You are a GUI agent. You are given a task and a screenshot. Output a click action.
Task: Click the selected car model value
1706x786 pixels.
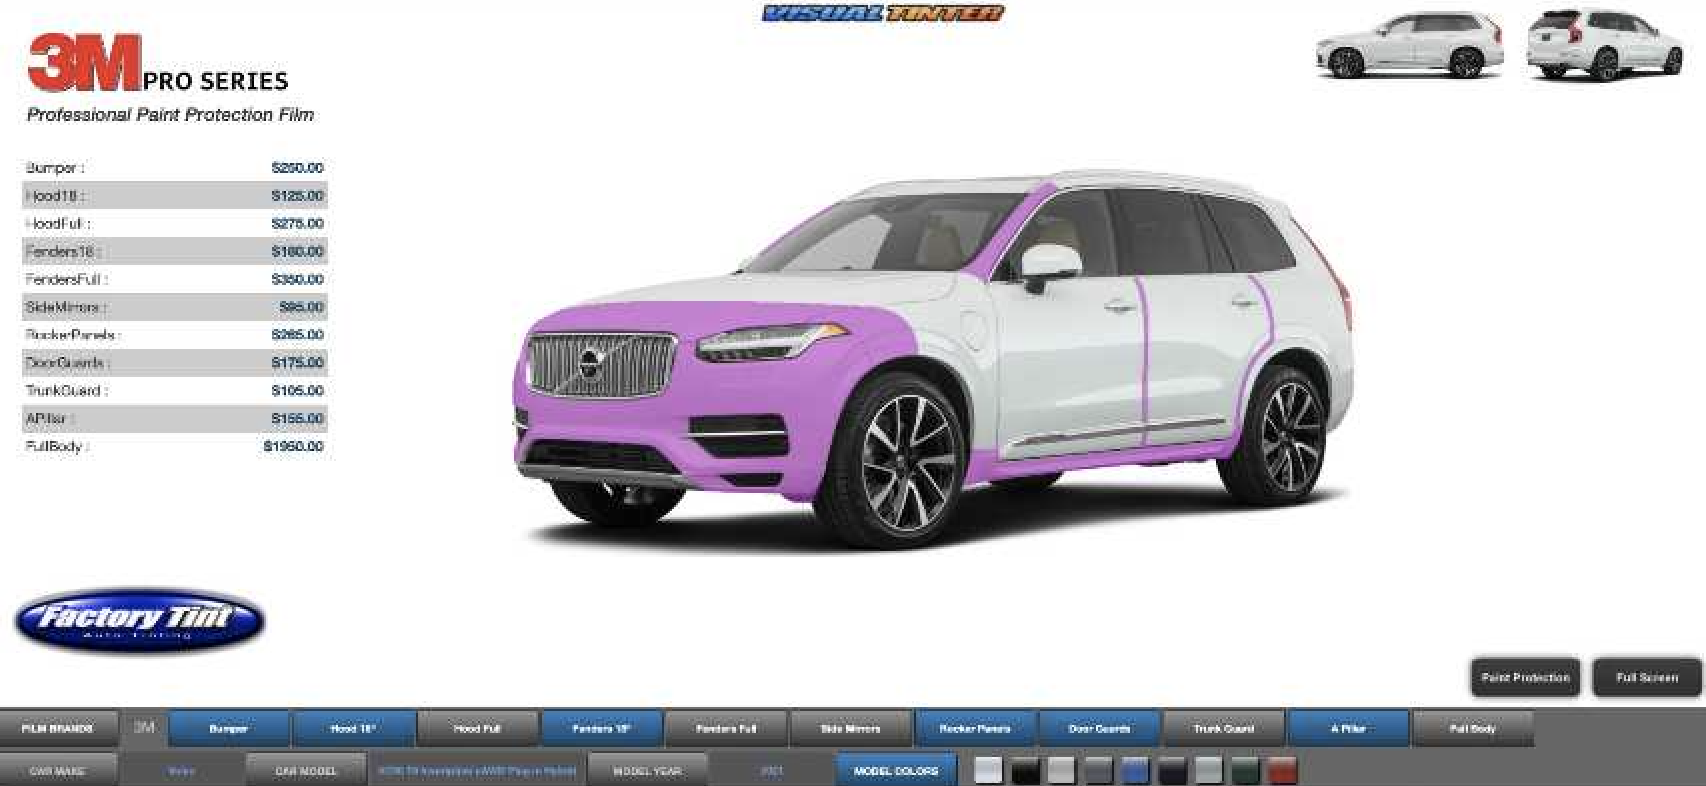click(477, 771)
